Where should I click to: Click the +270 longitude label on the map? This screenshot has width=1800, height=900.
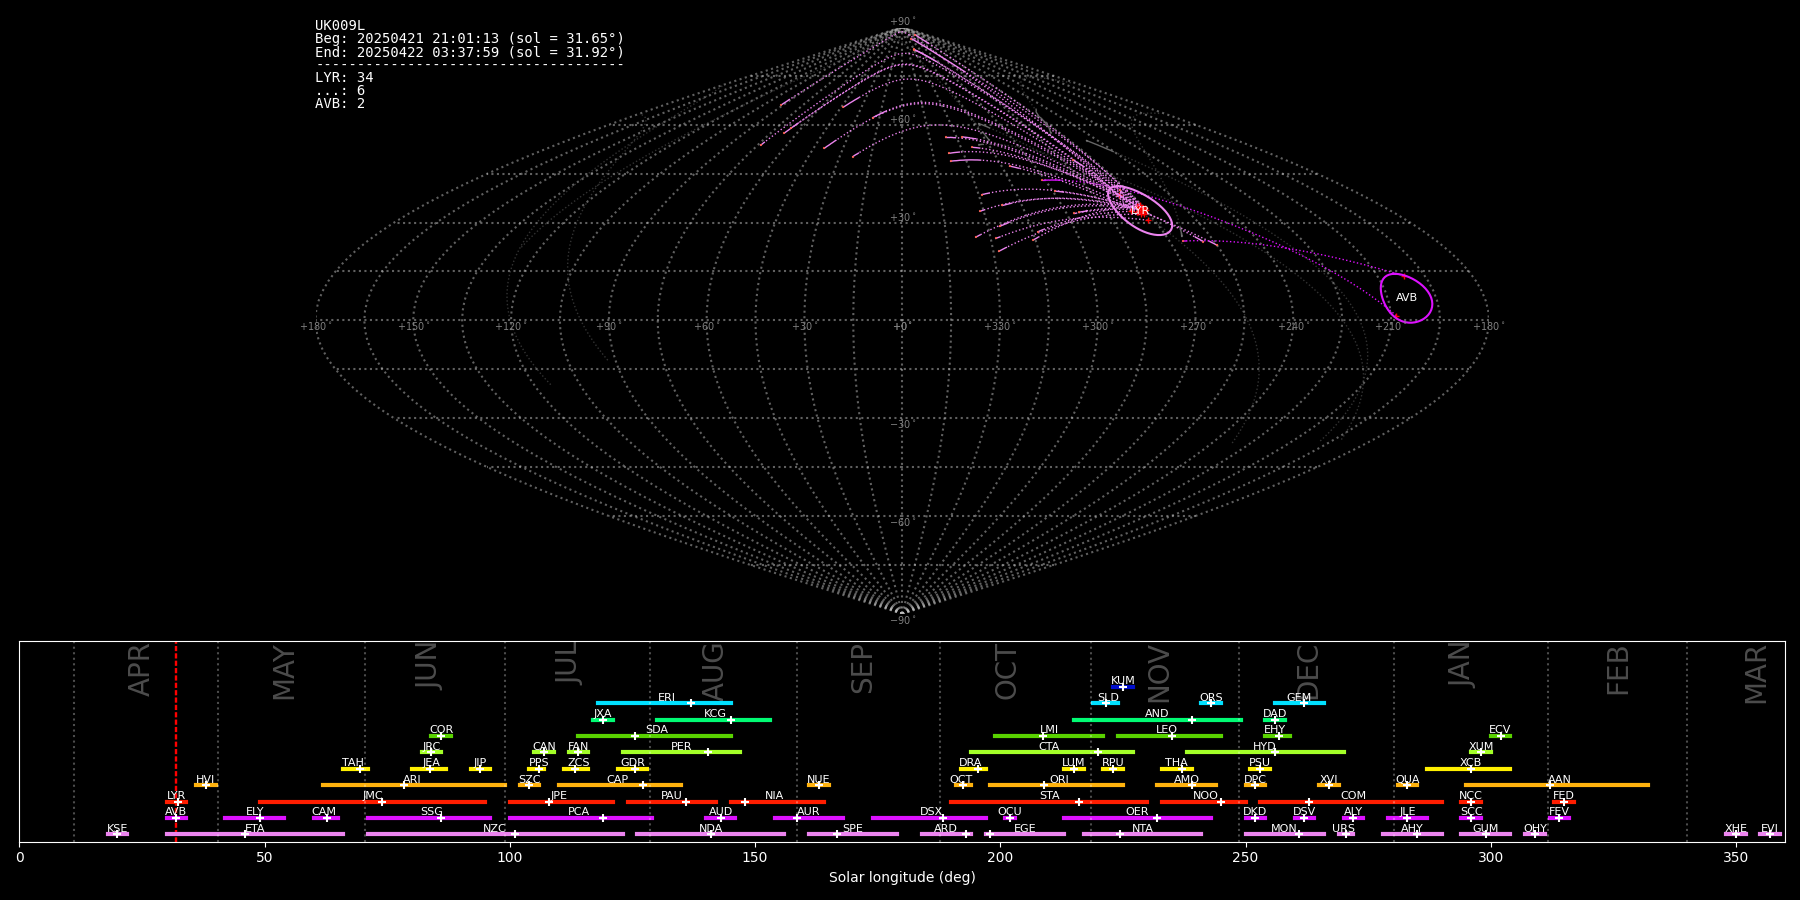point(1193,327)
